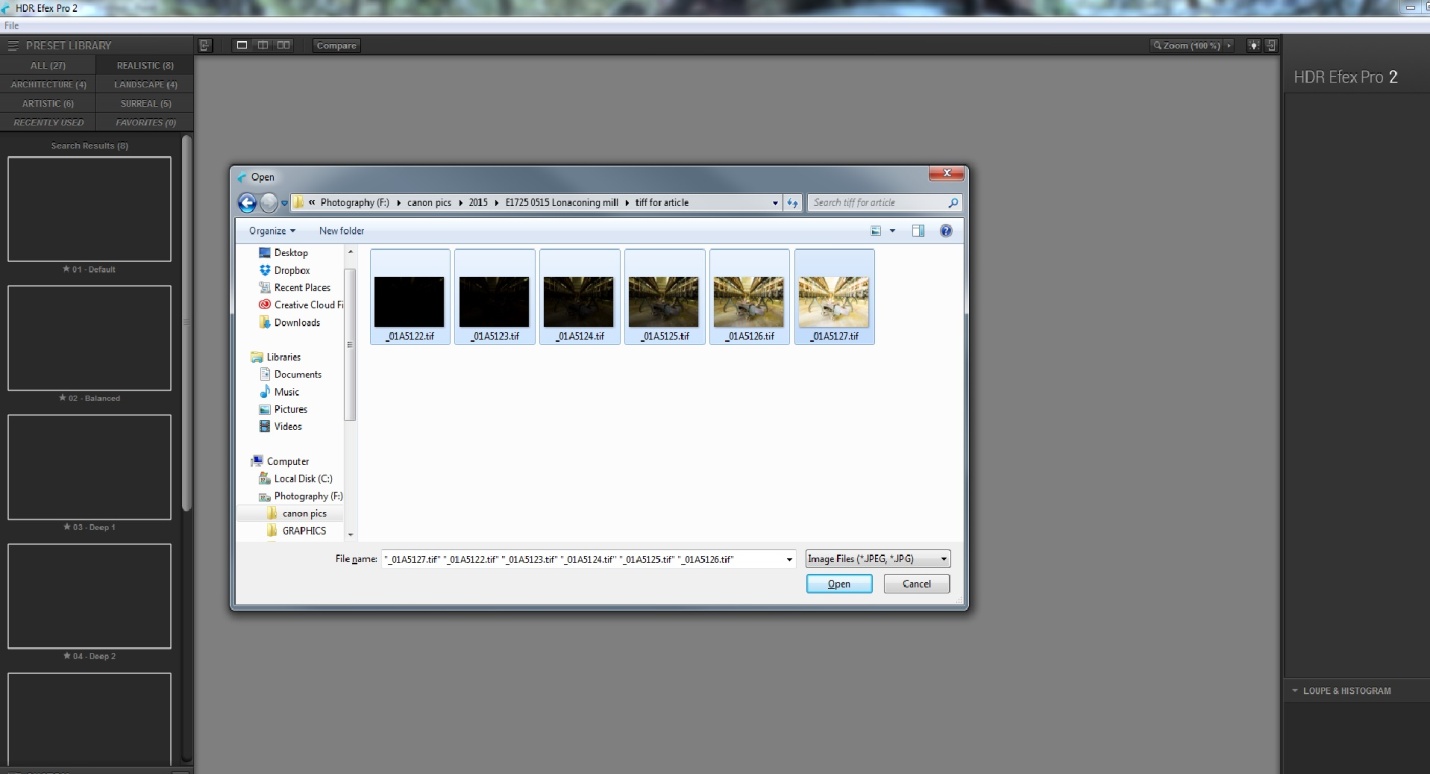Collapse the LOUPE & HISTOGRAM section
Image resolution: width=1430 pixels, height=774 pixels.
1294,691
